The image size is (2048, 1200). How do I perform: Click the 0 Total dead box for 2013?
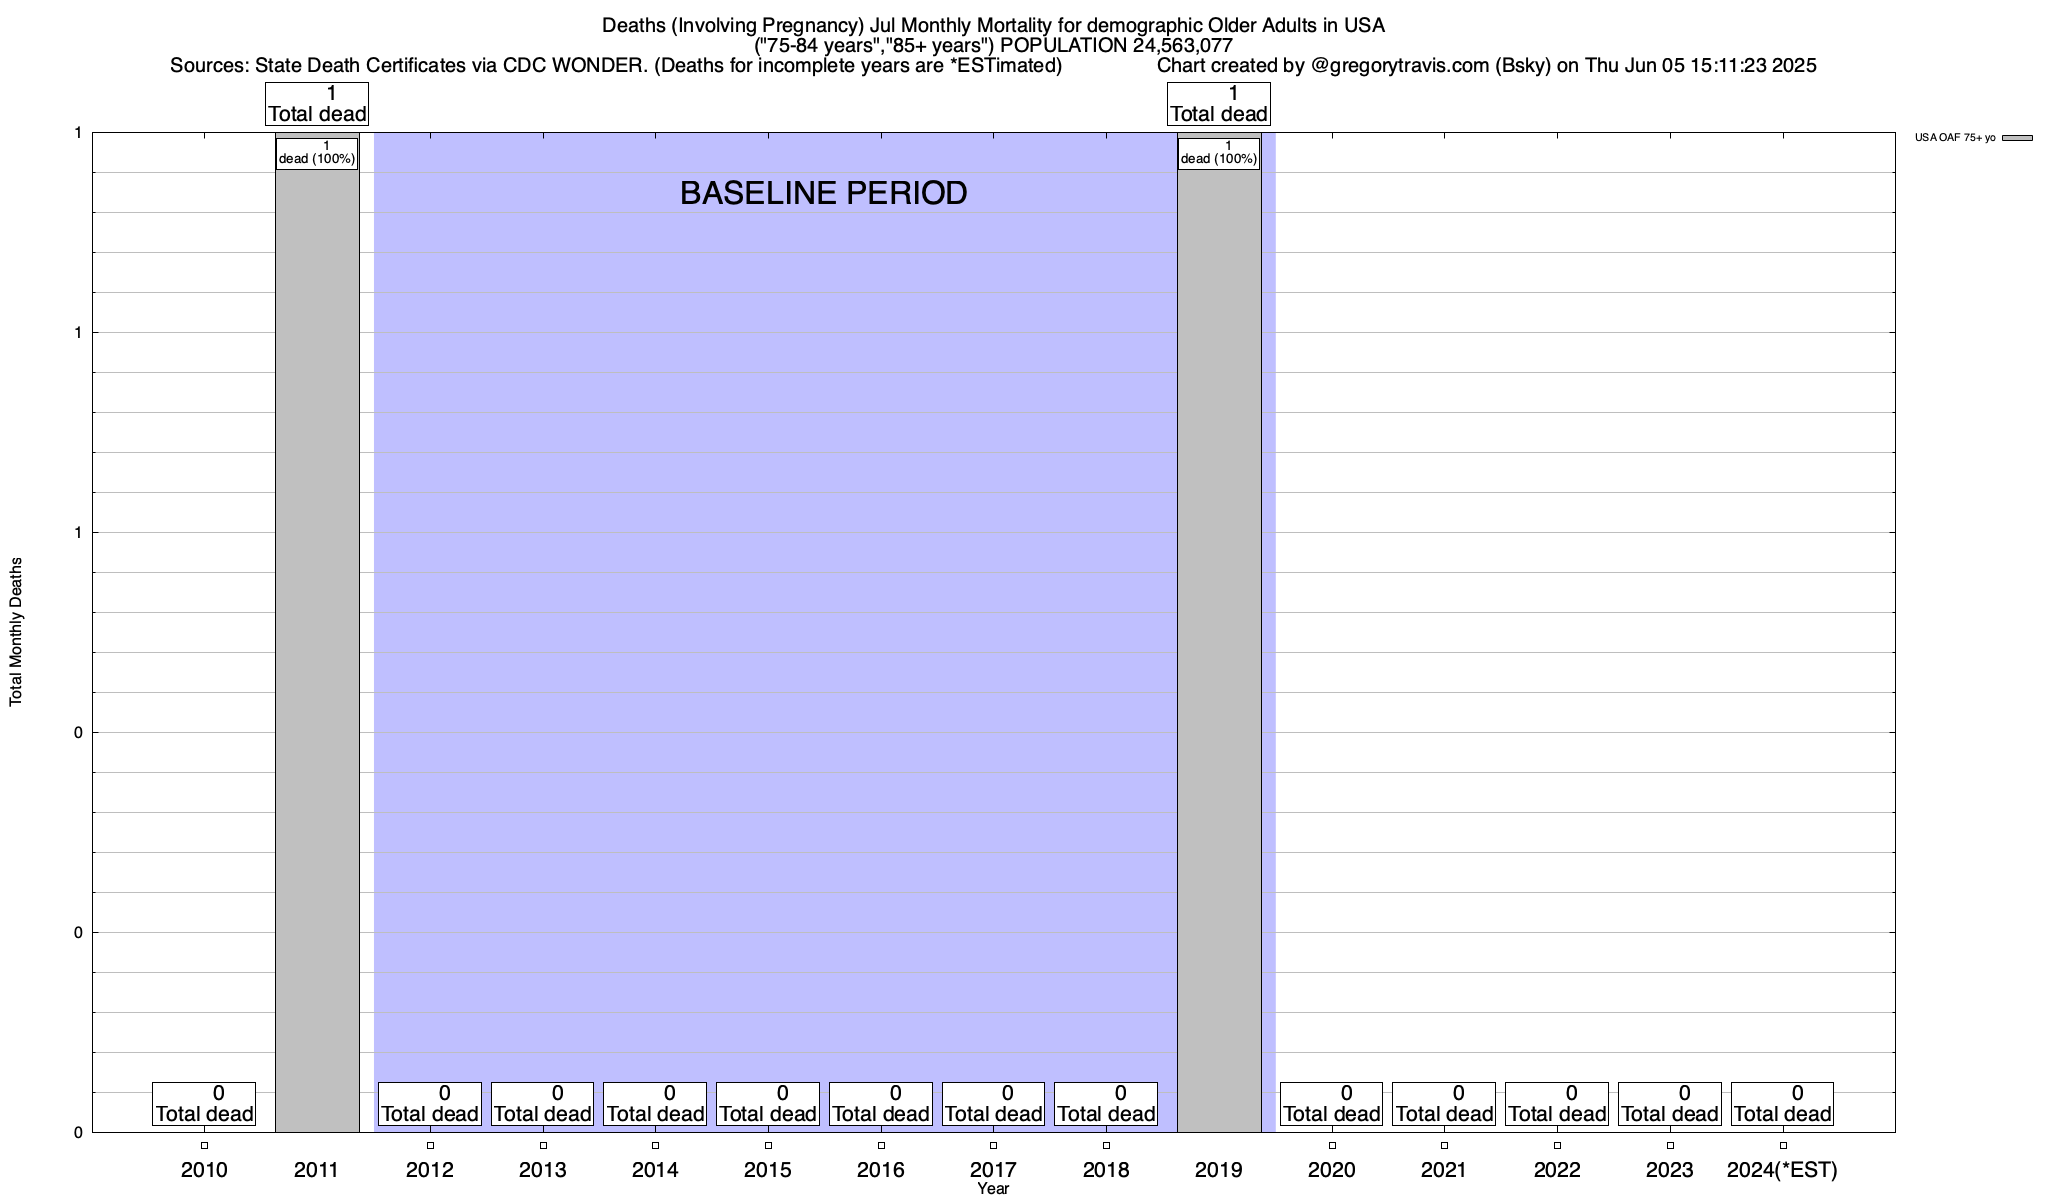(543, 1104)
